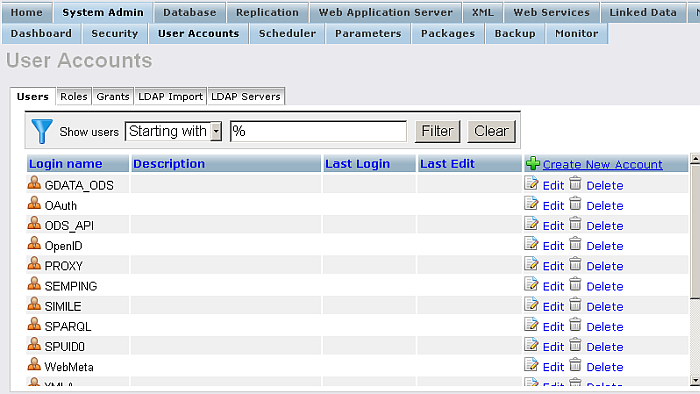Click the user icon beside GDATA_ODS
Viewport: 700px width, 394px height.
point(34,182)
